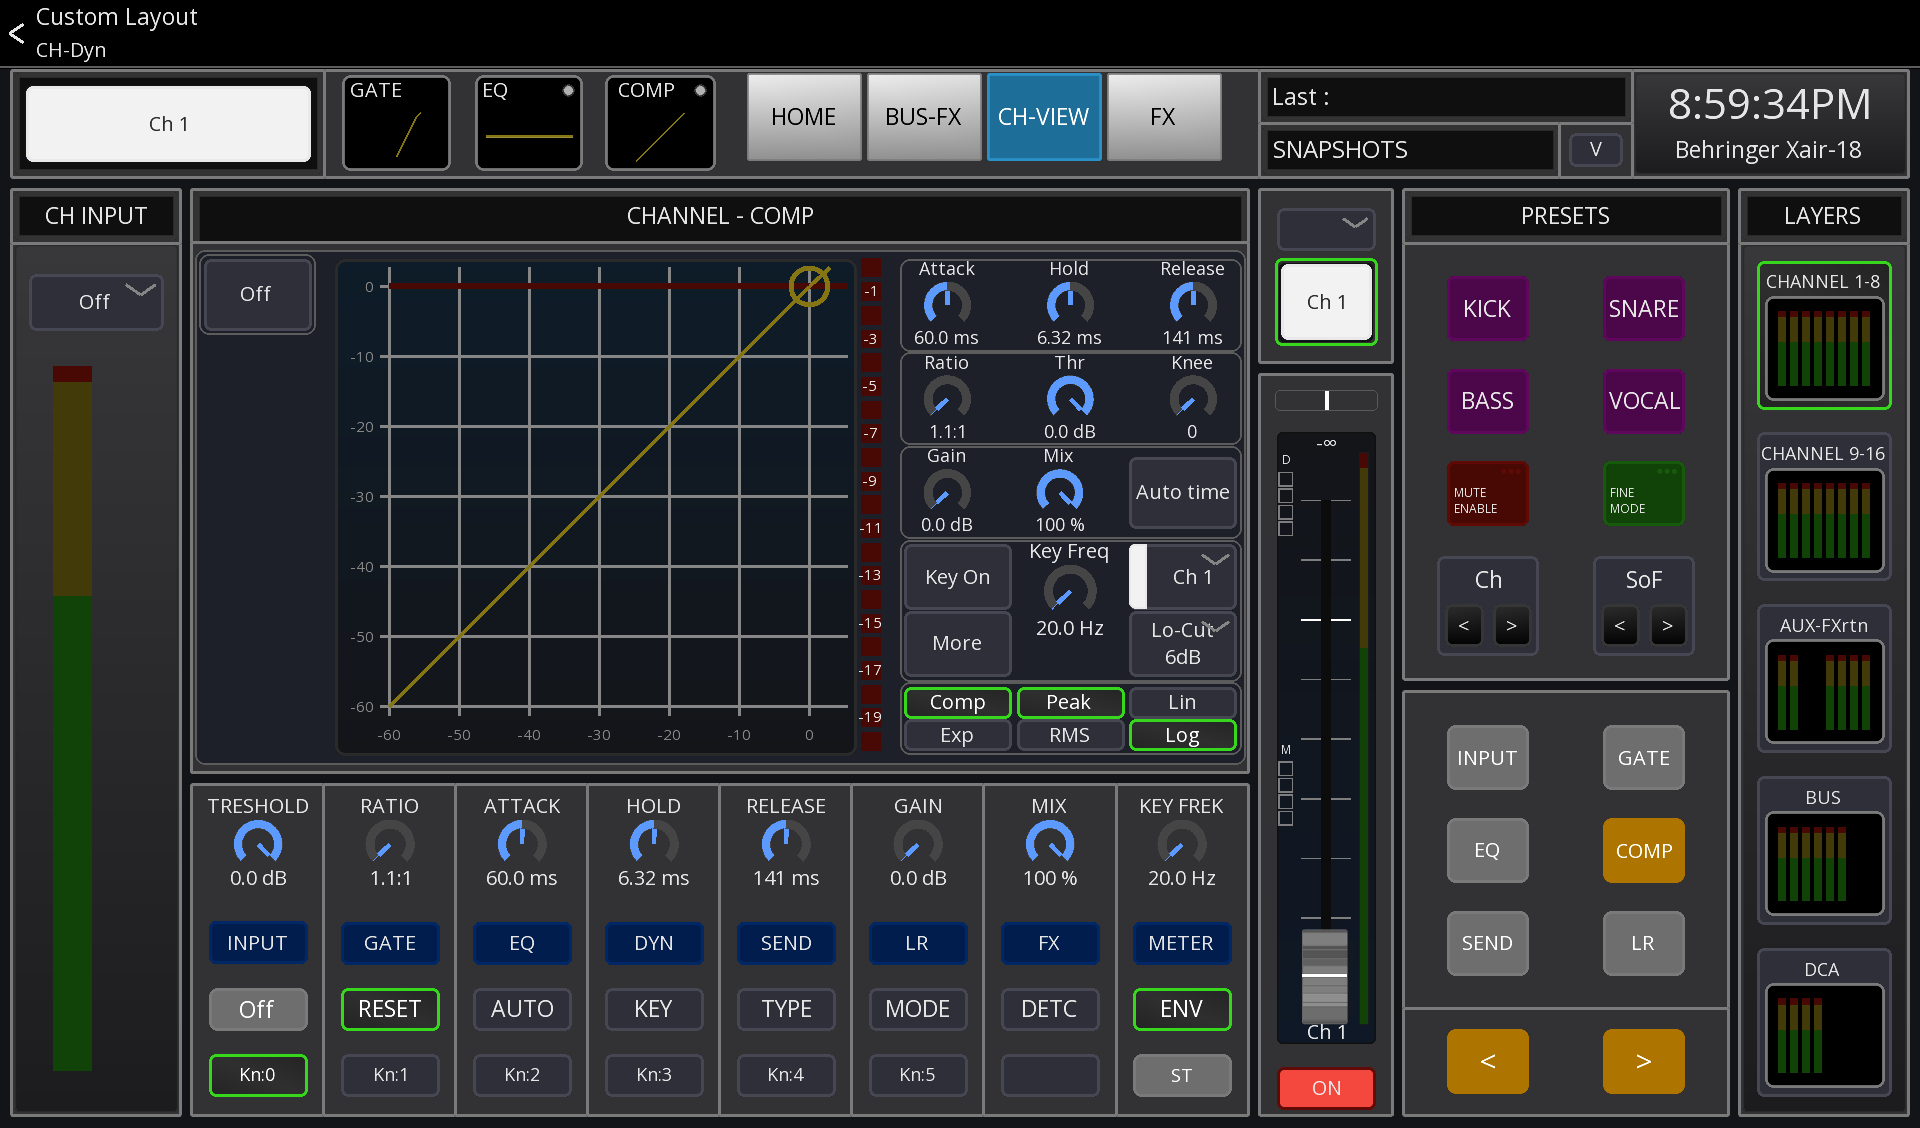
Task: Select Exp dynamics mode
Action: (957, 735)
